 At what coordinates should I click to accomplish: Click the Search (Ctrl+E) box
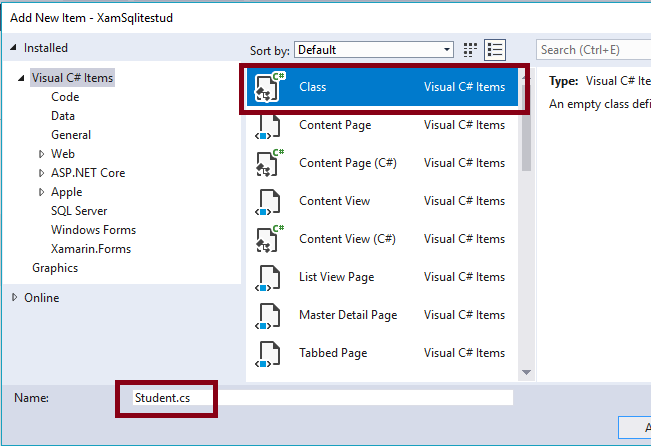(x=593, y=50)
